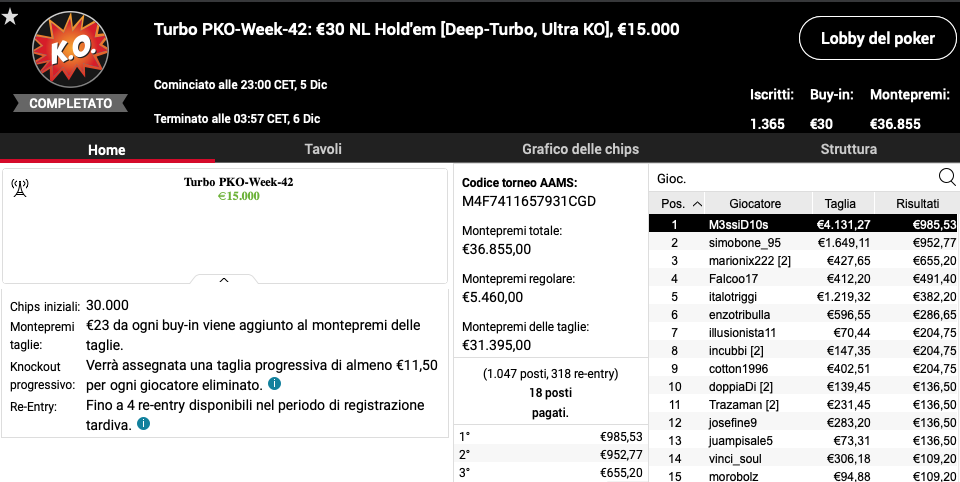Collapse the tournament banner with chevron
This screenshot has height=482, width=960.
pyautogui.click(x=224, y=280)
